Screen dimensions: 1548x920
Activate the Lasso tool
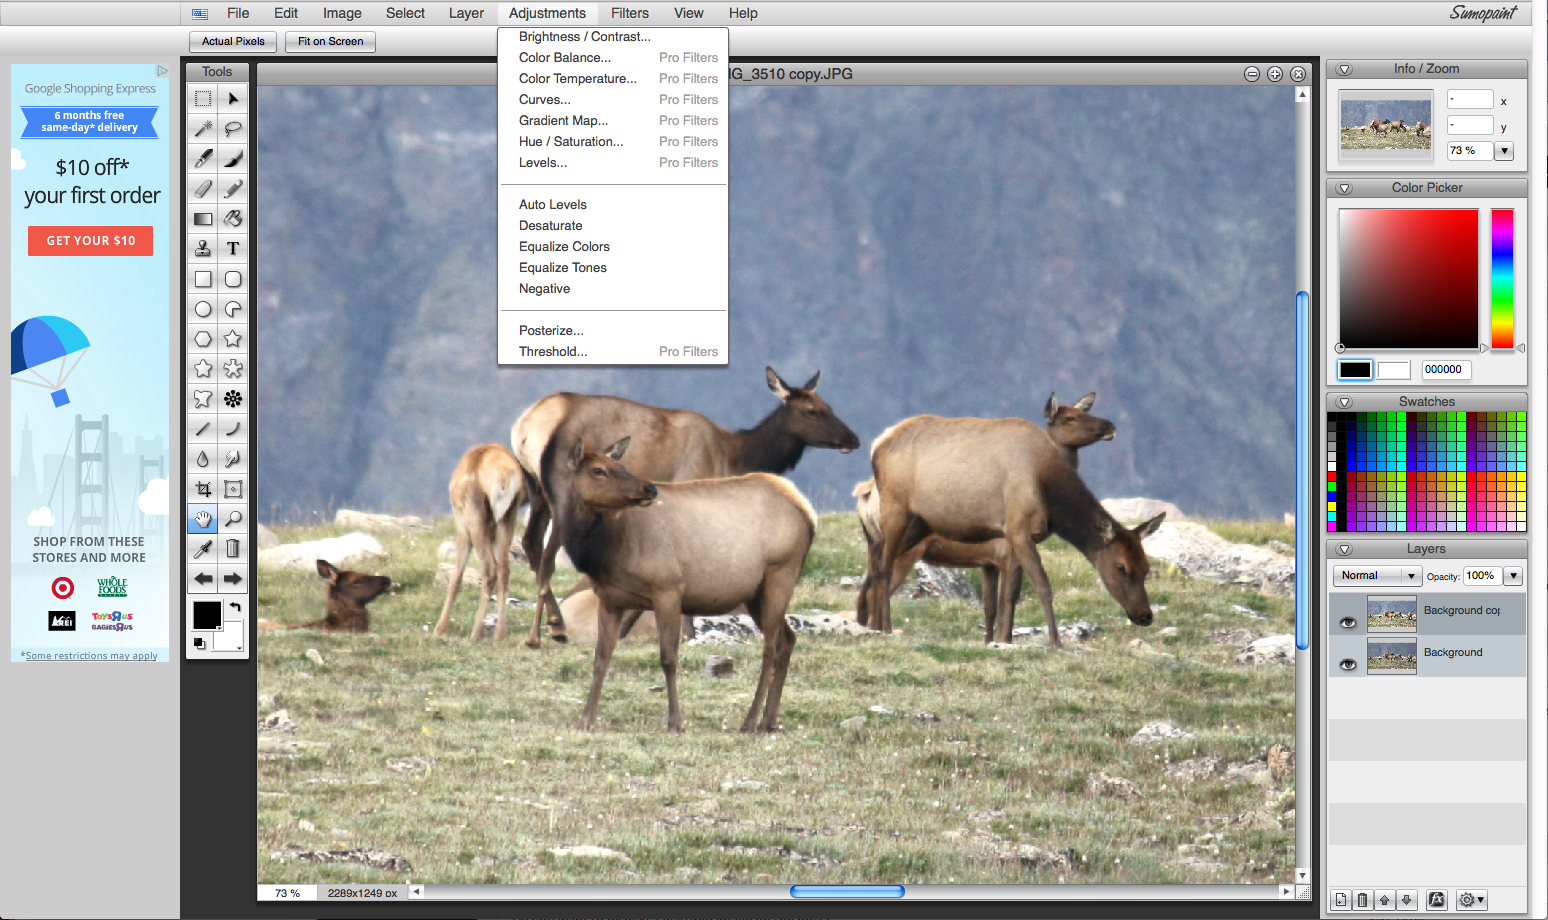[232, 128]
